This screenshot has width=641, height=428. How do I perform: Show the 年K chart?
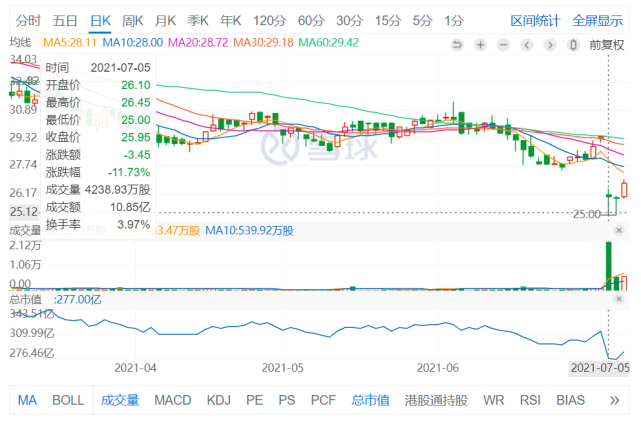[231, 20]
